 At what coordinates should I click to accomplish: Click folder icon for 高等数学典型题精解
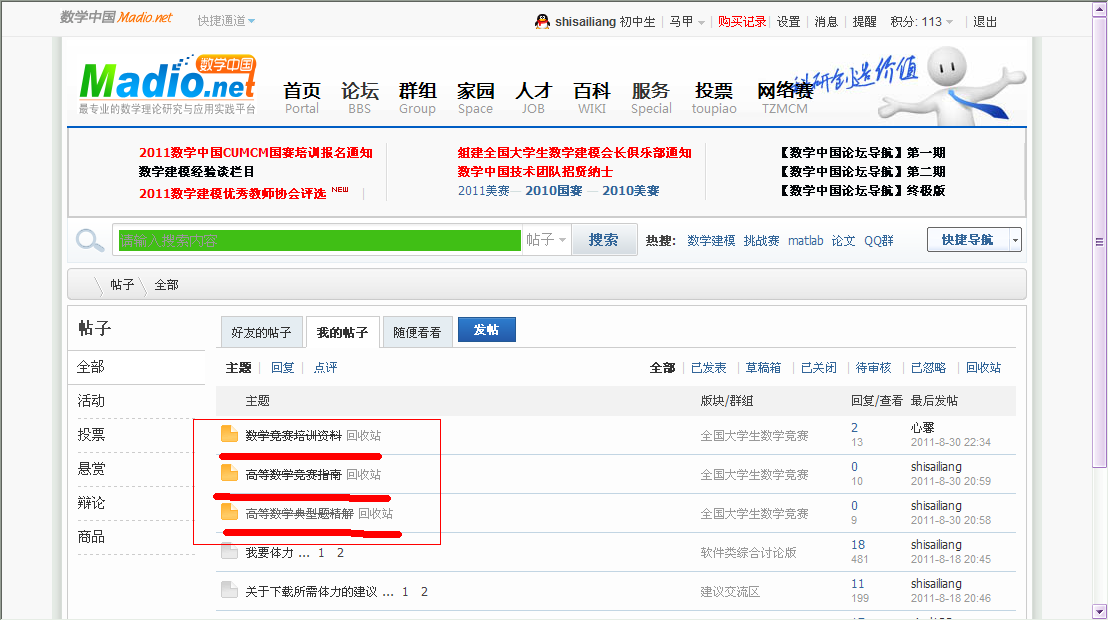point(229,511)
